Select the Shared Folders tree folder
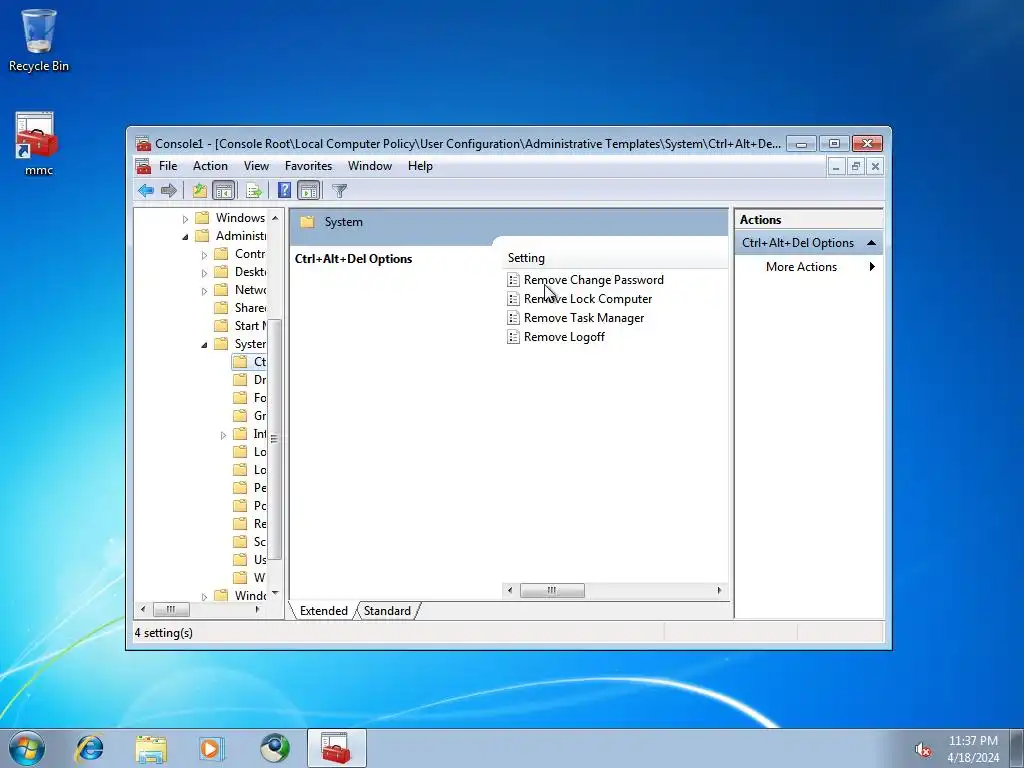 (x=240, y=308)
